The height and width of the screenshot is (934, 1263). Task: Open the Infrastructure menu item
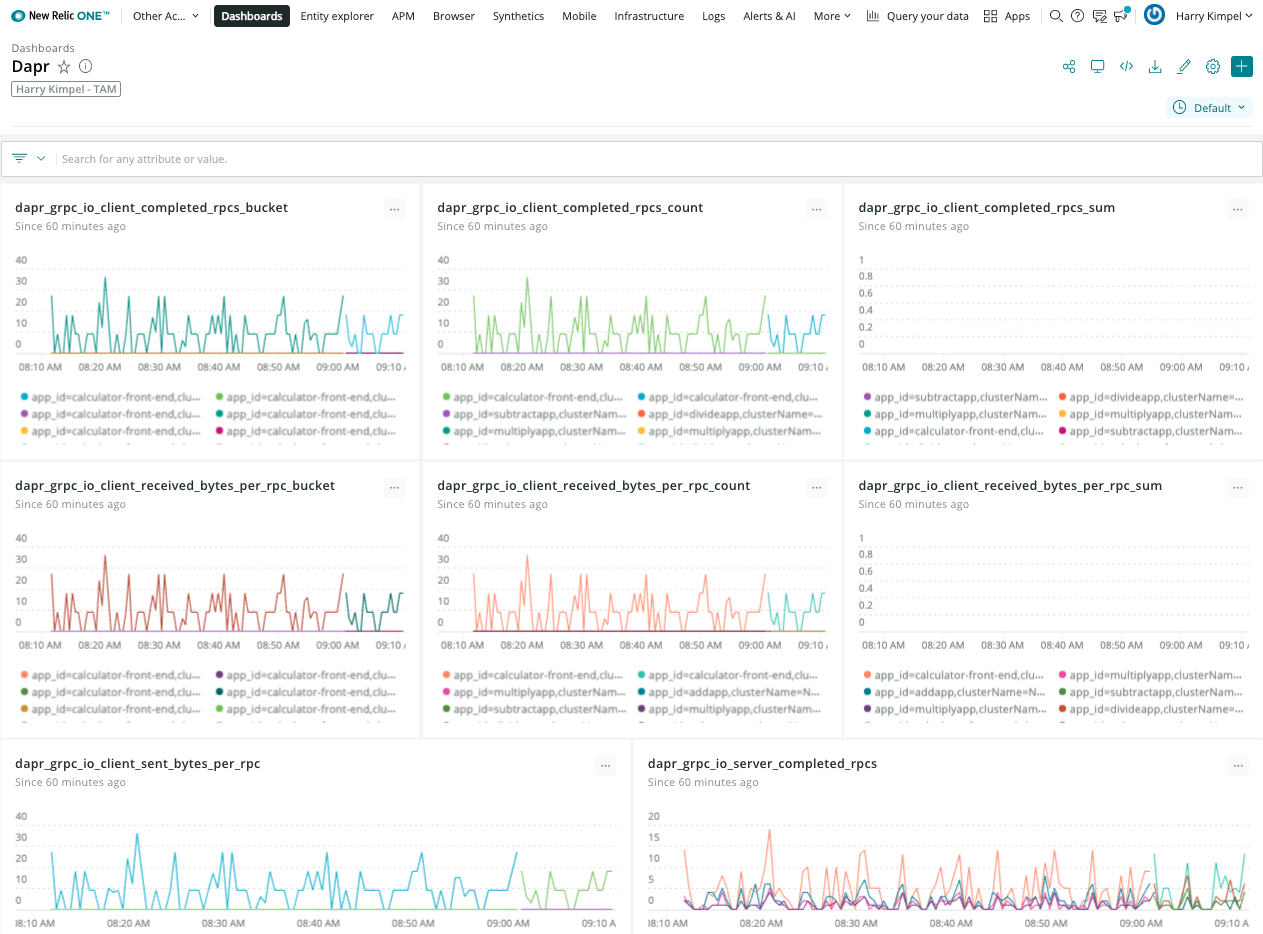click(648, 16)
